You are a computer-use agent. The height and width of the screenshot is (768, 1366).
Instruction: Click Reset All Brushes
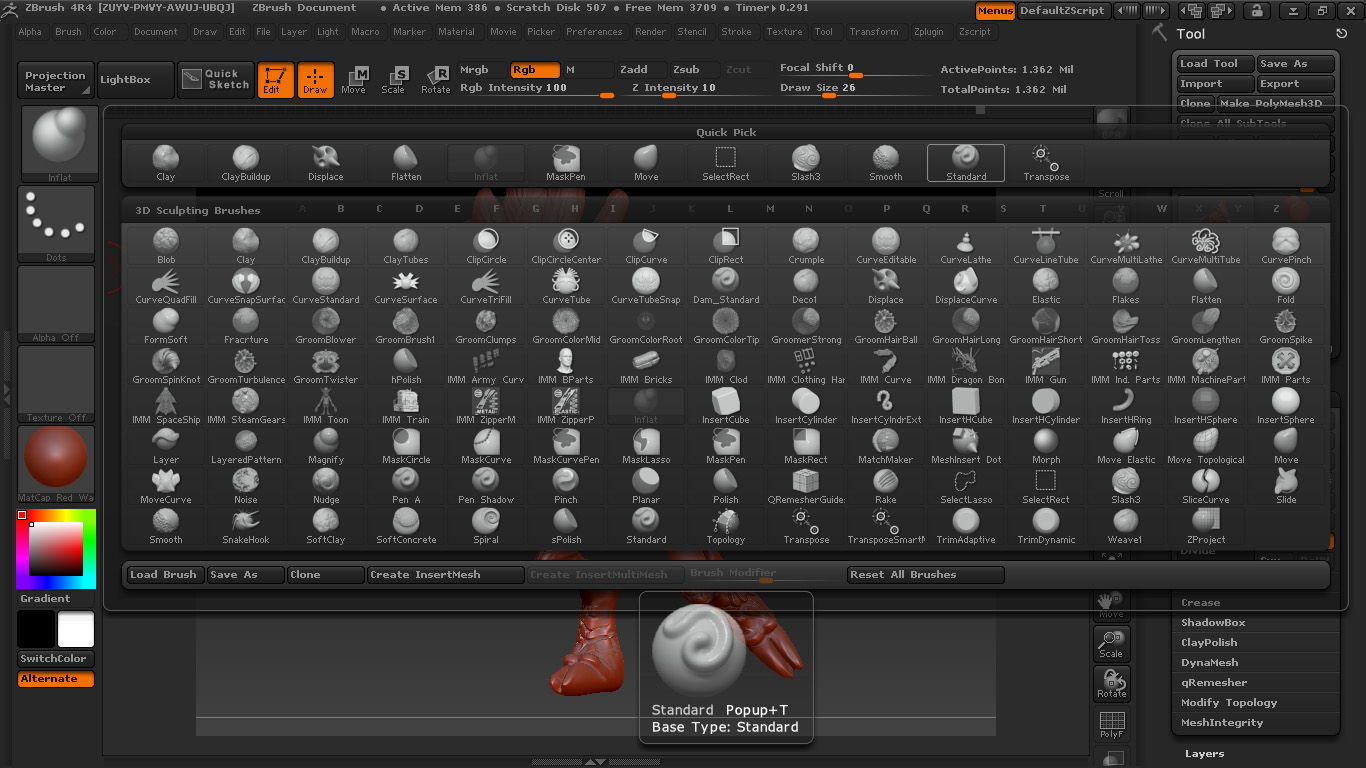click(925, 575)
